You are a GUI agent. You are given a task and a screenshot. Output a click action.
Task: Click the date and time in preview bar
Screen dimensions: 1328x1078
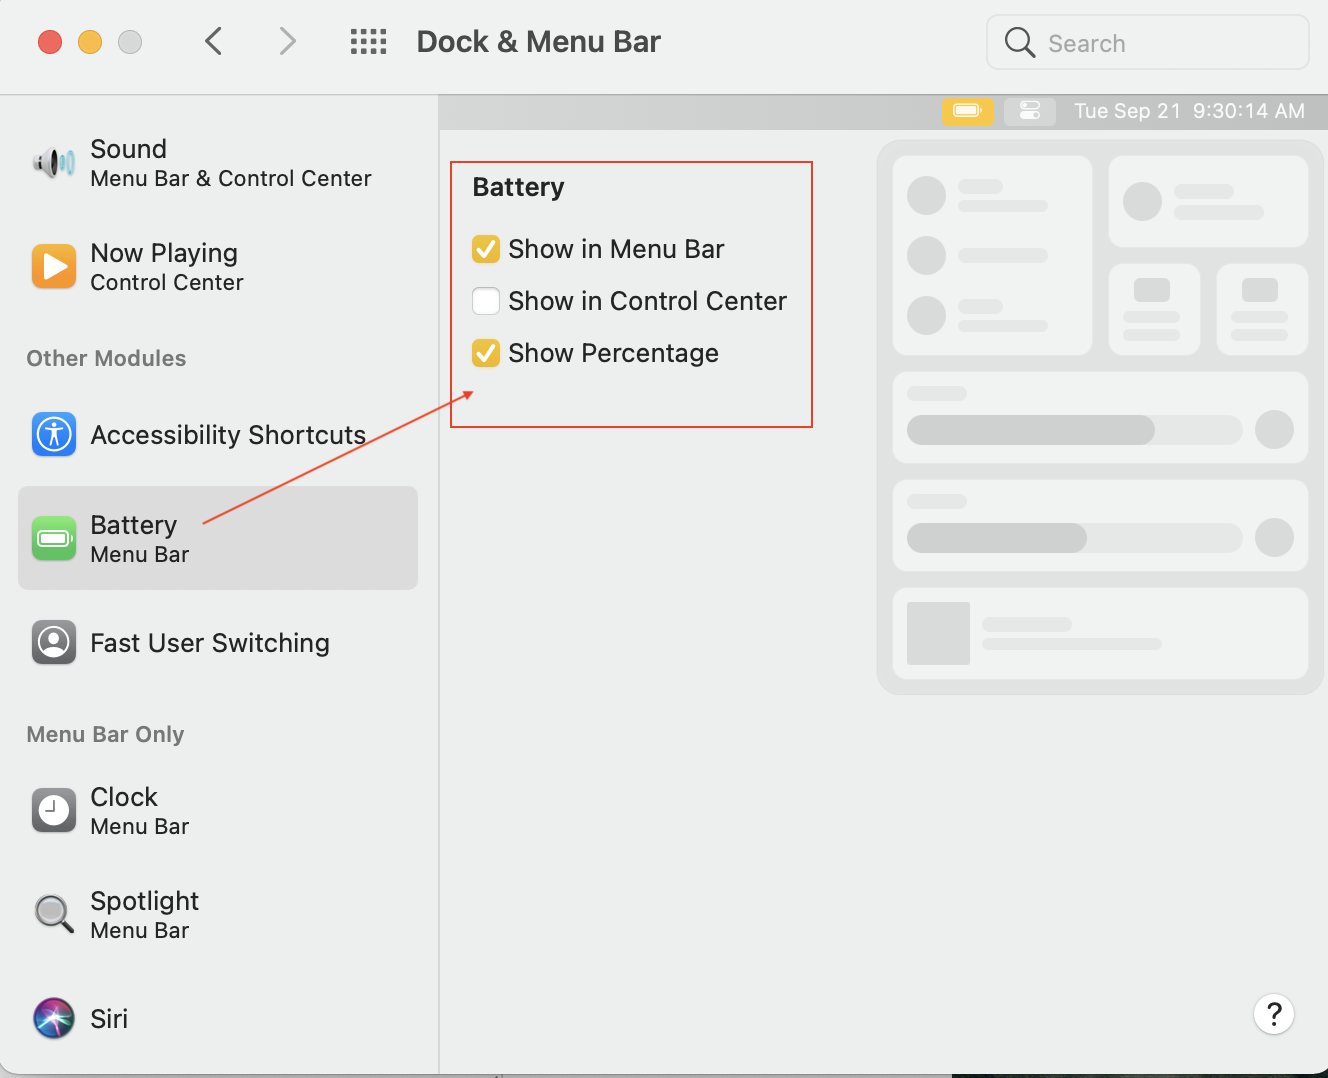click(x=1189, y=111)
